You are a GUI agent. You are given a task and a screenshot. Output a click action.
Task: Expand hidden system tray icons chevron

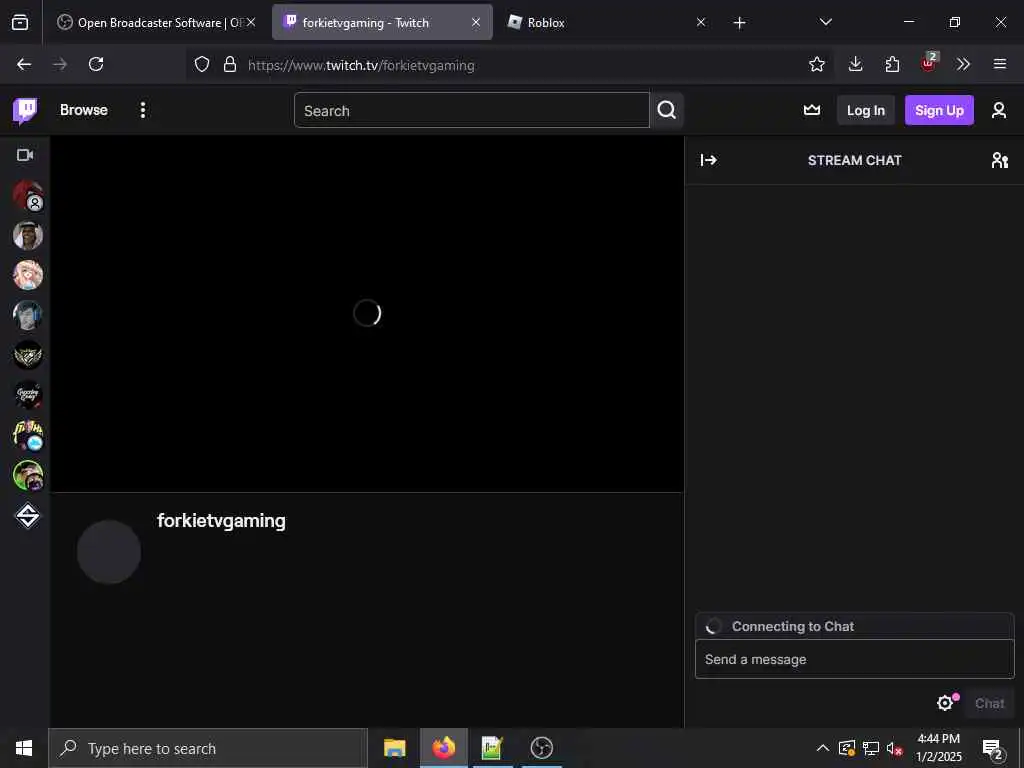[823, 748]
